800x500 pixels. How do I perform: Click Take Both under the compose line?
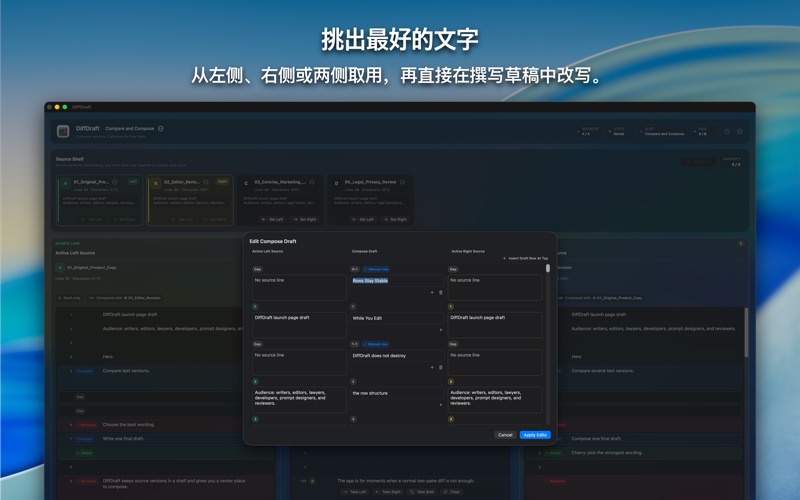point(422,492)
